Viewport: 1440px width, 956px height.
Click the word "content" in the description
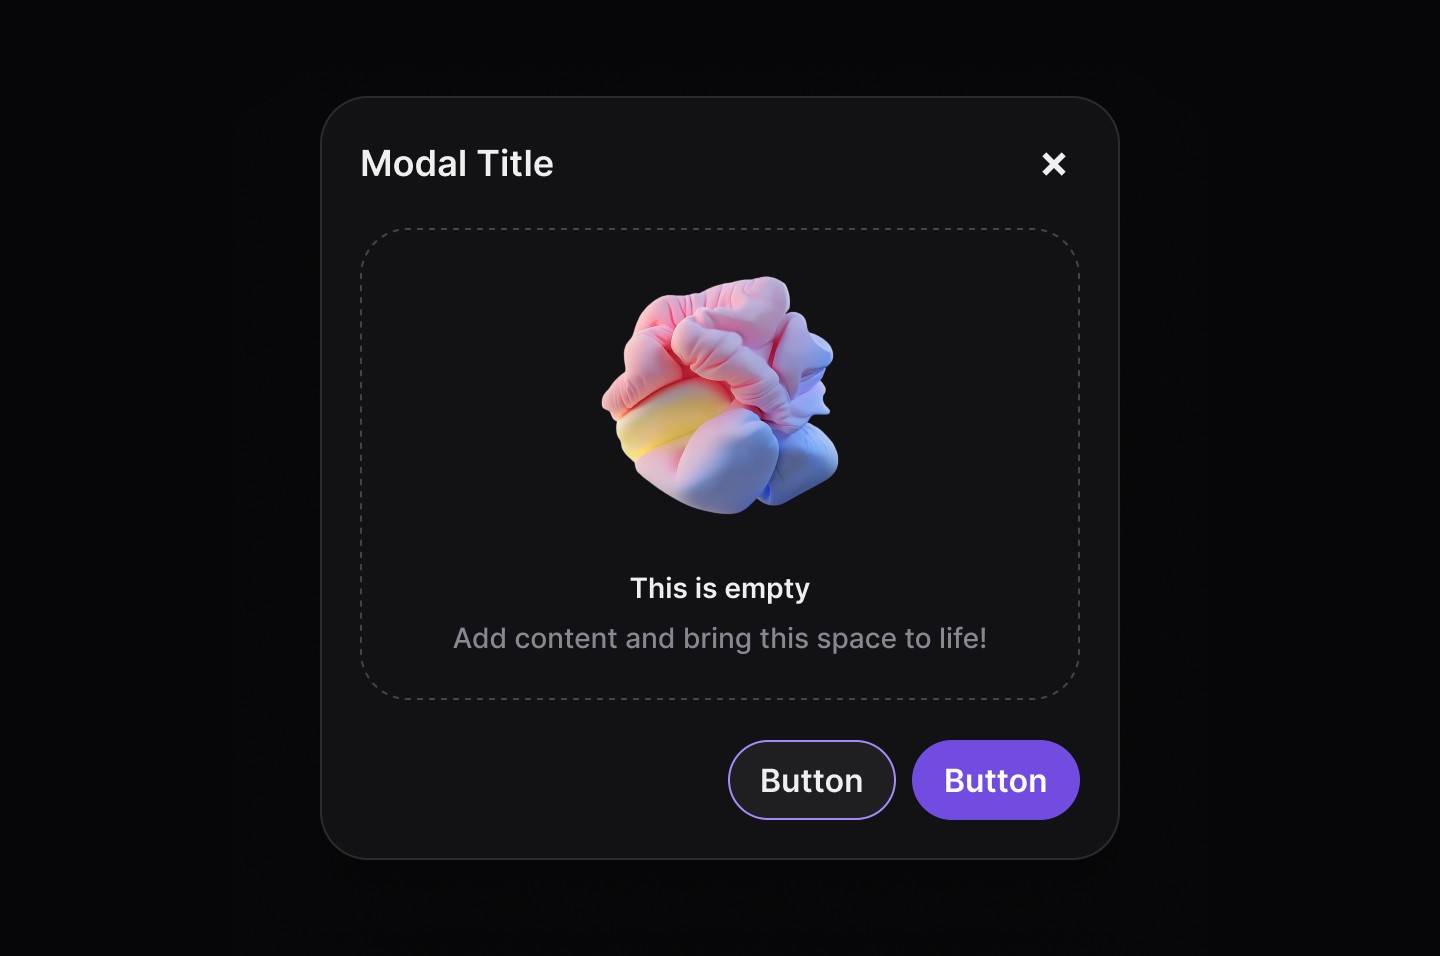point(566,638)
